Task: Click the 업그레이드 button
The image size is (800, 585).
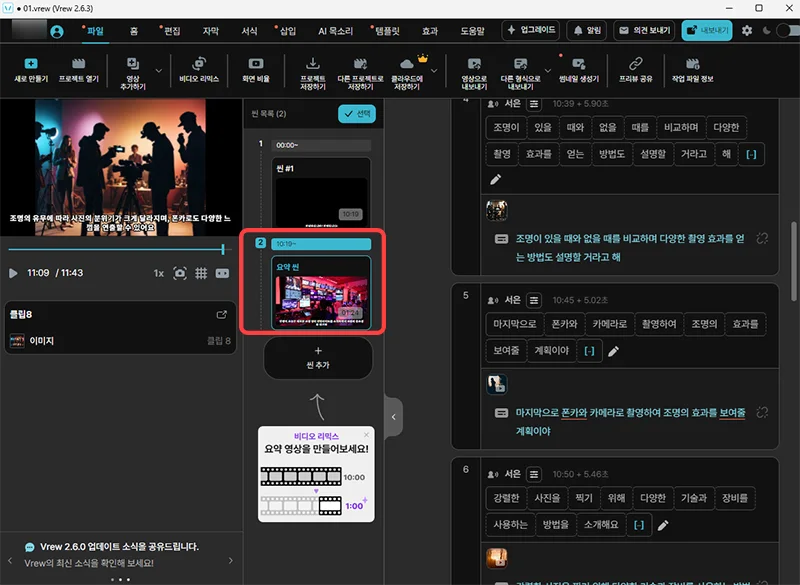Action: pyautogui.click(x=531, y=31)
